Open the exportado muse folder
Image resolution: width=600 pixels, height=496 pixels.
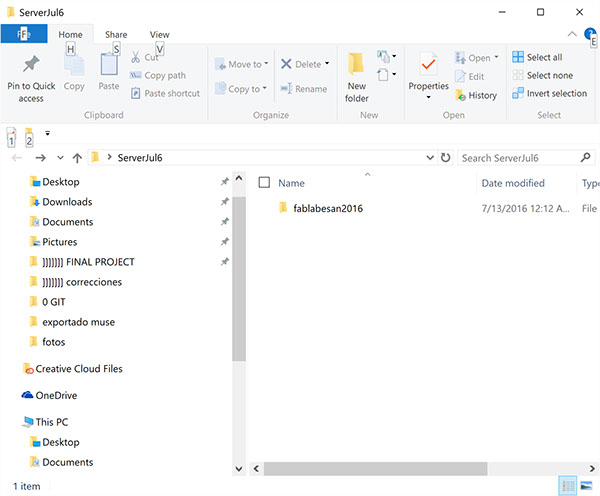pos(78,322)
